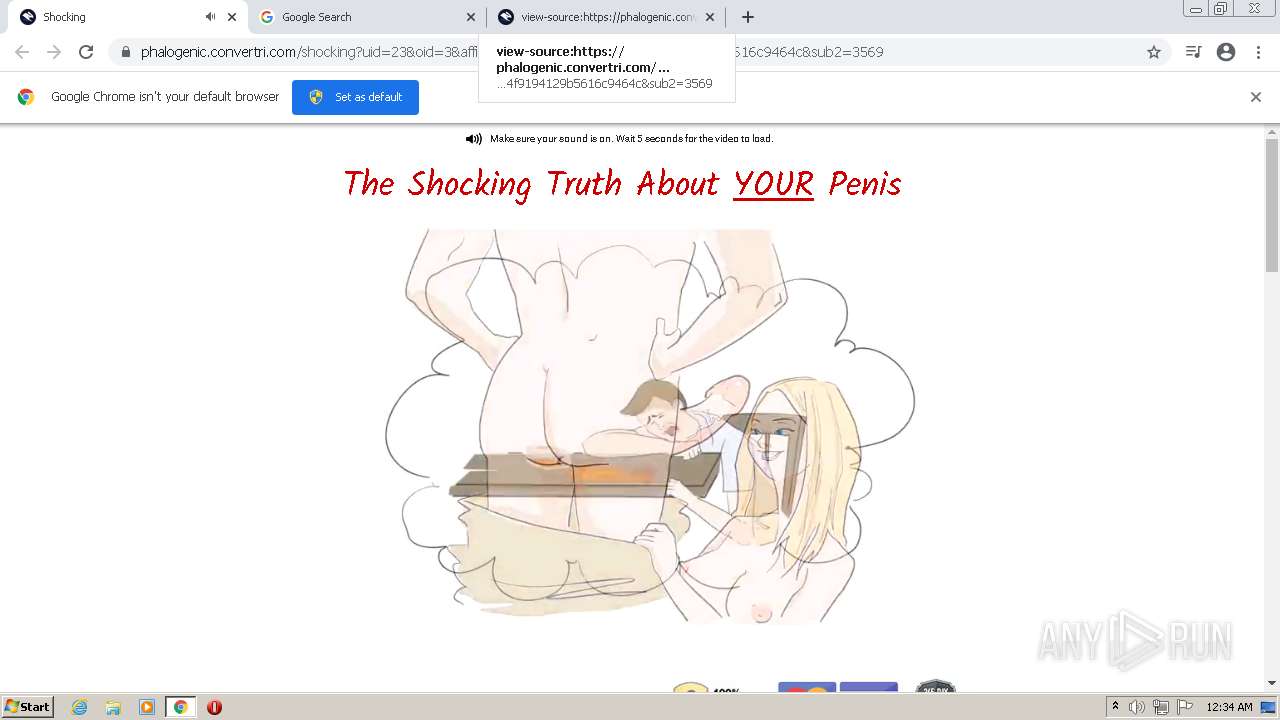The image size is (1280, 720).
Task: Show hidden system tray icons
Action: coord(1115,707)
